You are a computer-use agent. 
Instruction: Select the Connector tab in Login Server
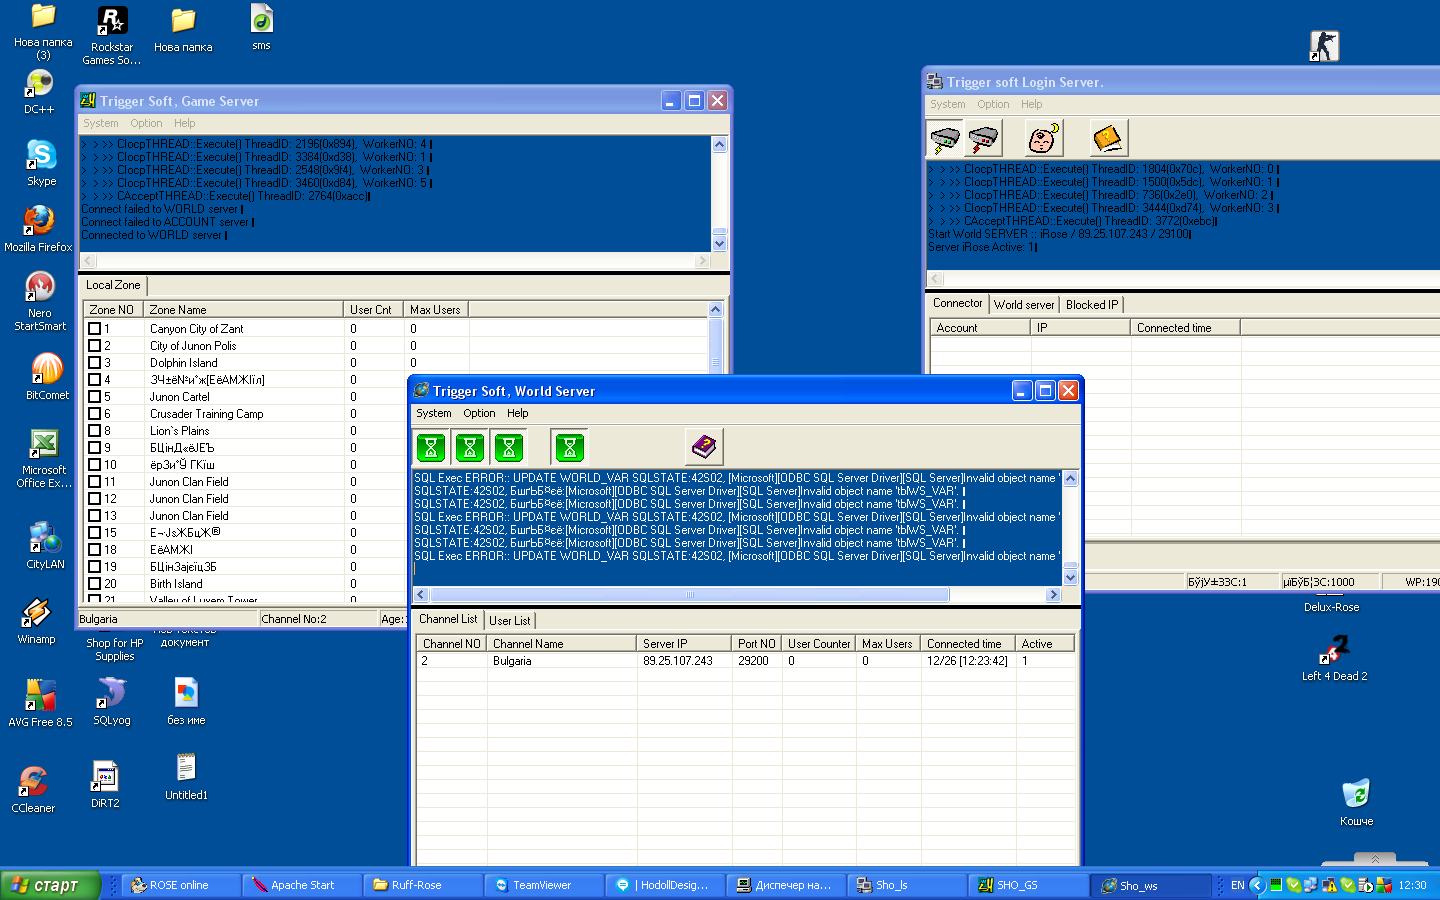pyautogui.click(x=957, y=303)
